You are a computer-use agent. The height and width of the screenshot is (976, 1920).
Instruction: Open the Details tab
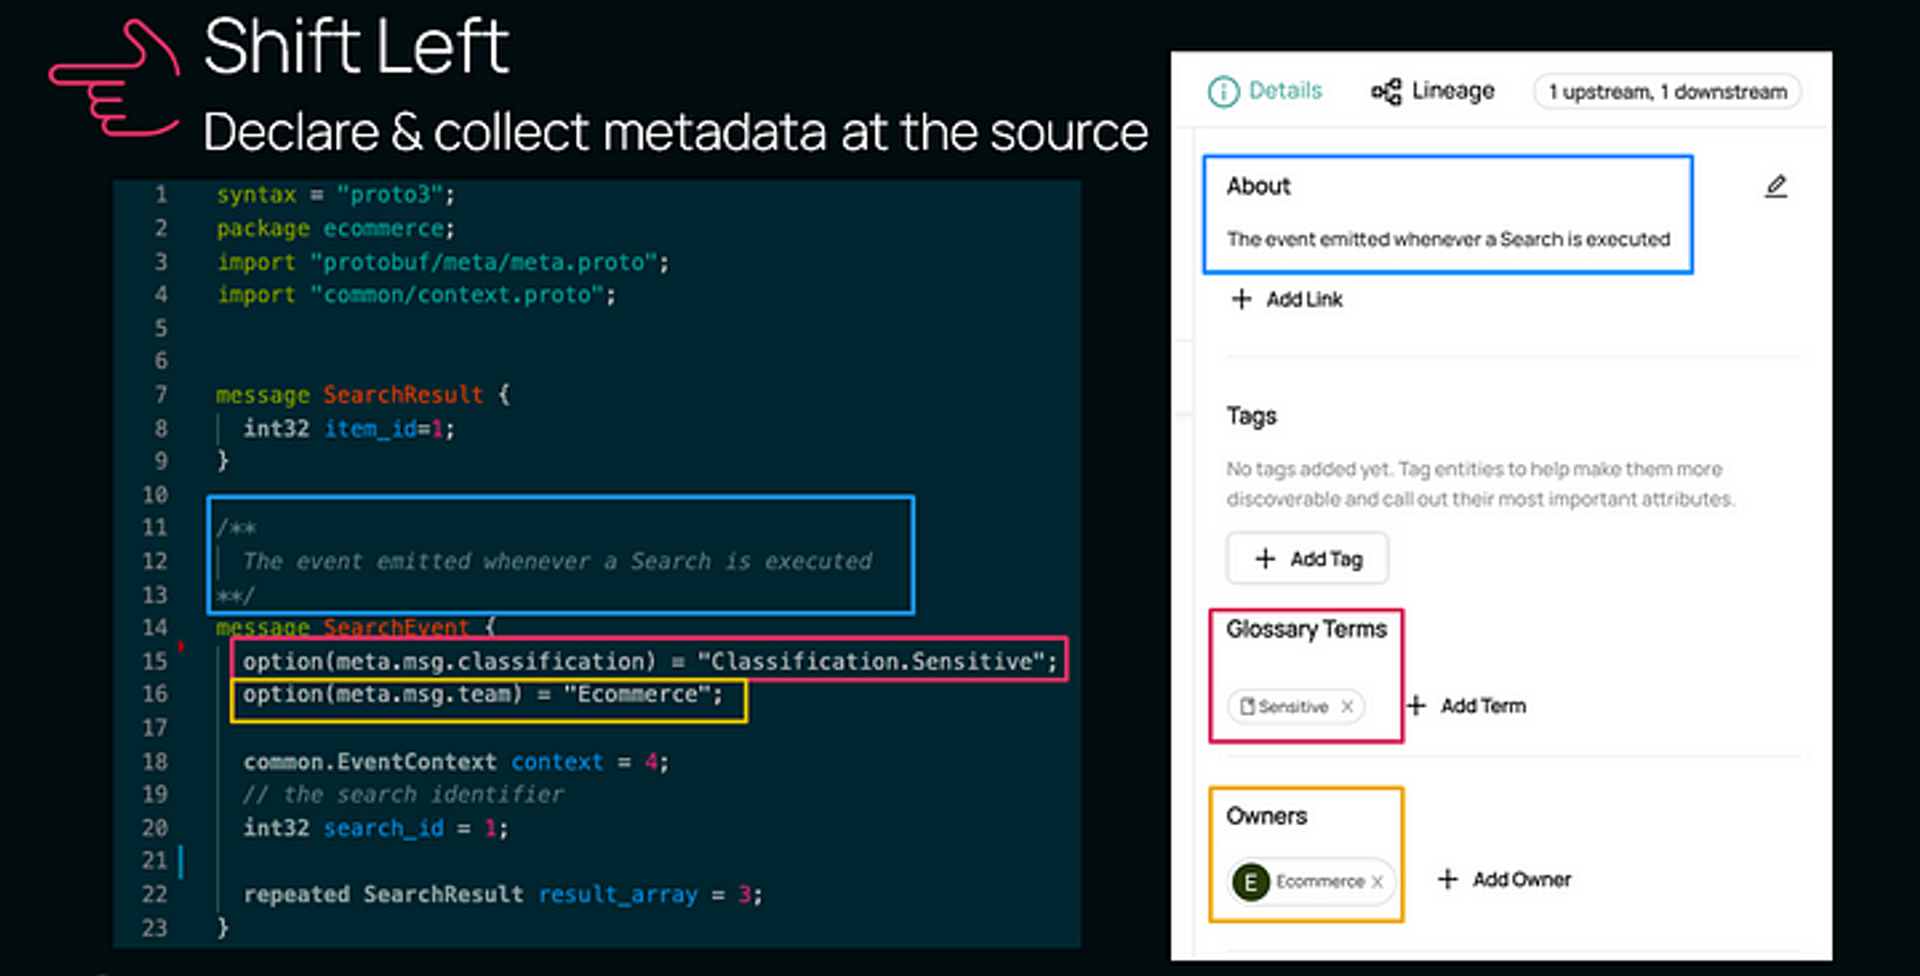[x=1265, y=91]
